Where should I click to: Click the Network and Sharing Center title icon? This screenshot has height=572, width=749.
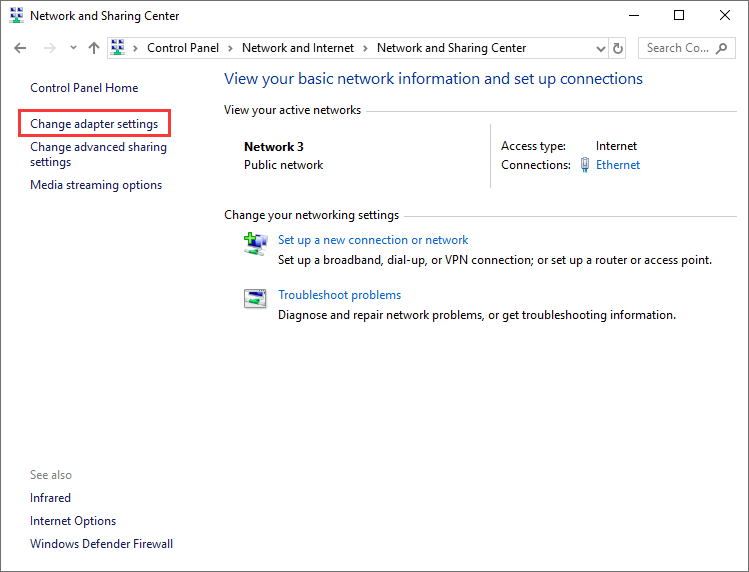16,15
